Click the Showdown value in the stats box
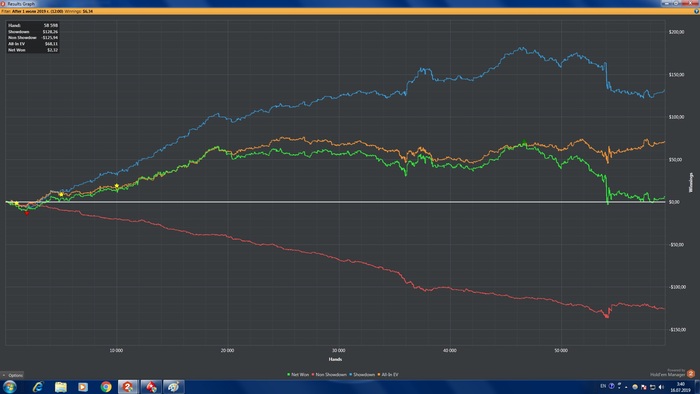 [x=50, y=32]
